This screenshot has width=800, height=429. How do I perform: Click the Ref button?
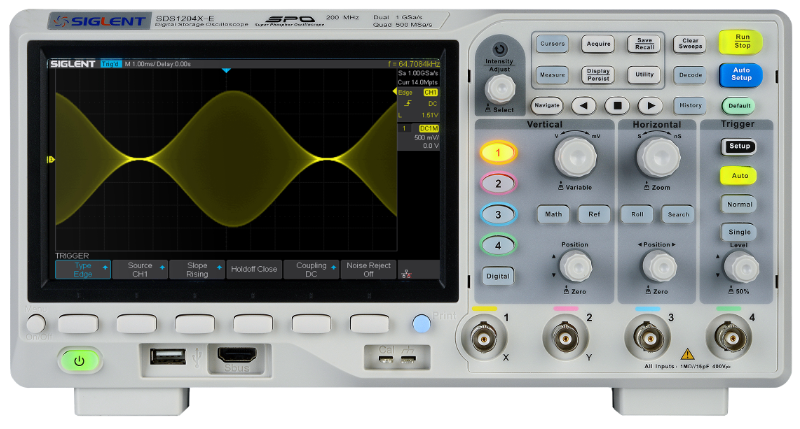594,214
